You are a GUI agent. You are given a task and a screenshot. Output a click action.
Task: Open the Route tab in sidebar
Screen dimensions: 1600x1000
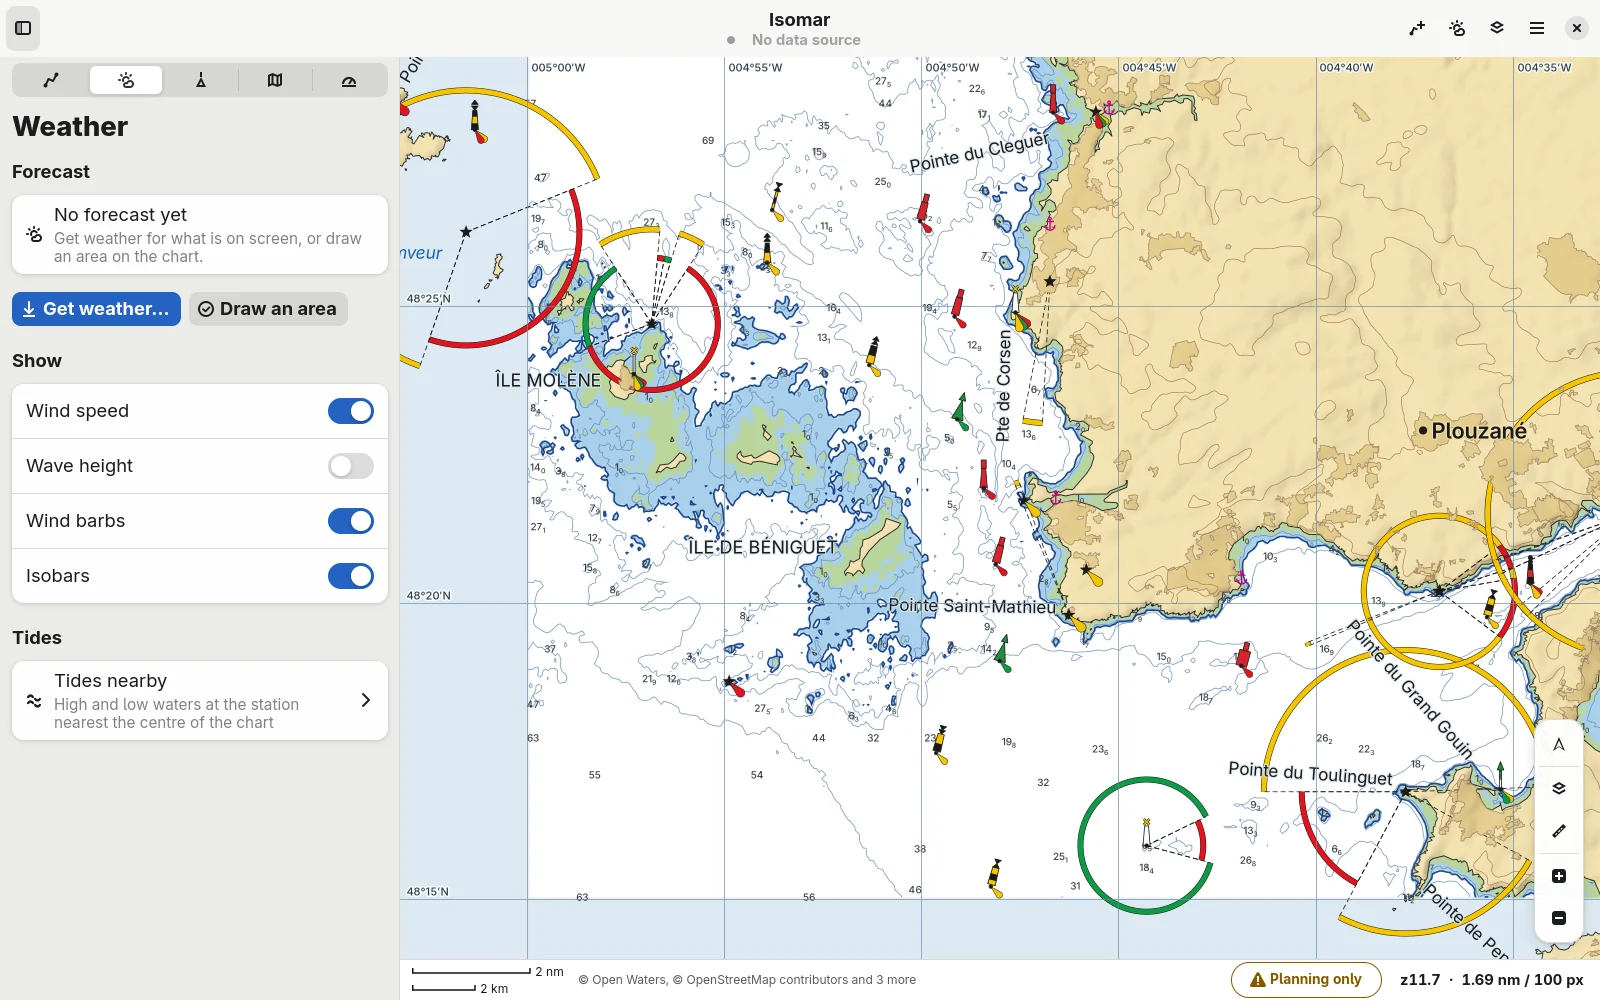(51, 80)
